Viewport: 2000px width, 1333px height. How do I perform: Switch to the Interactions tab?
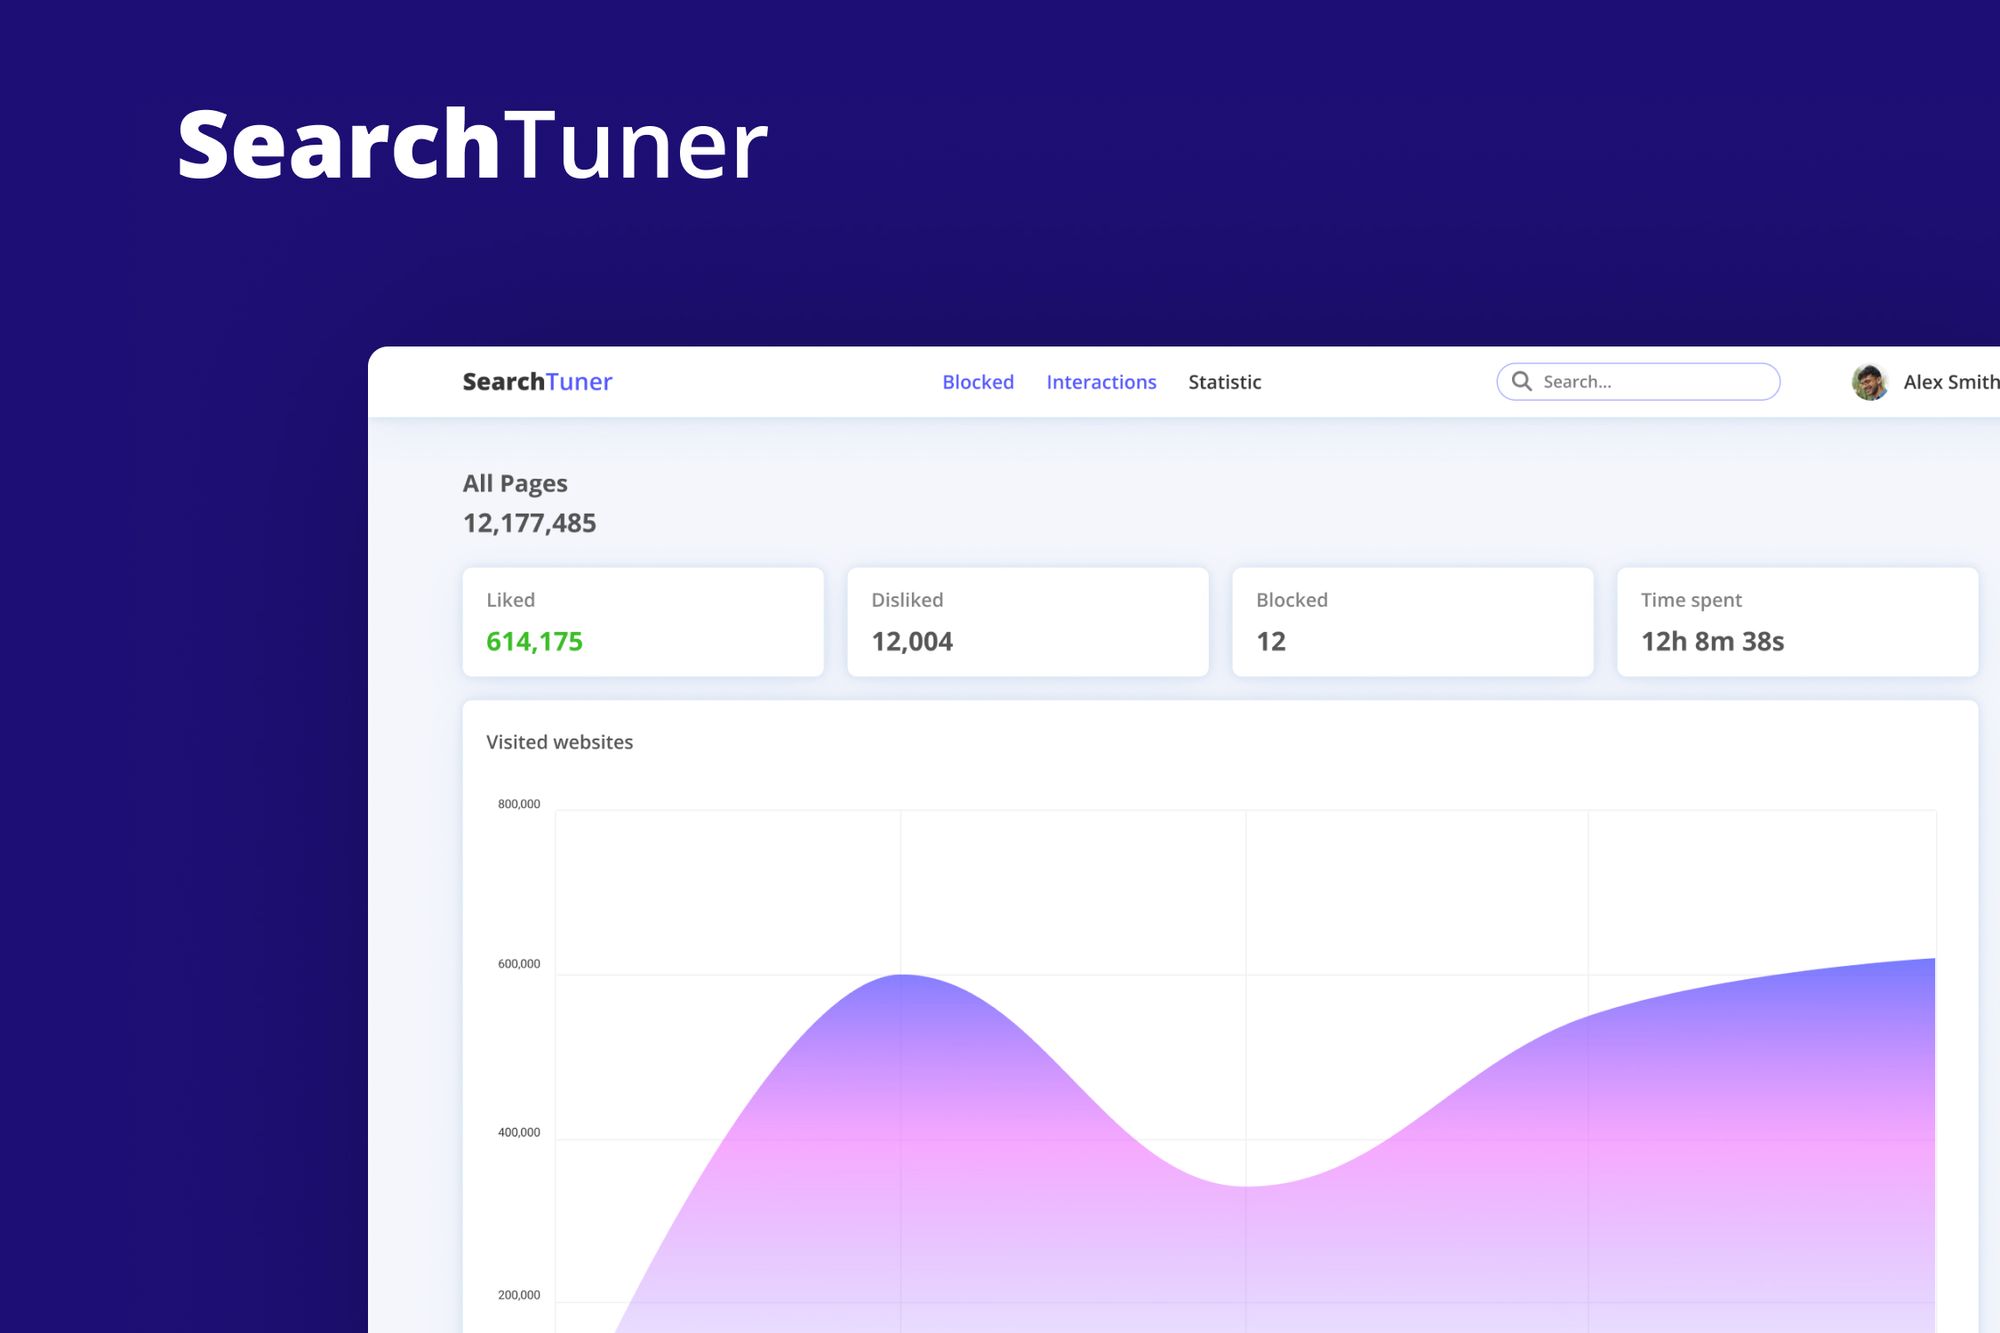click(x=1101, y=382)
